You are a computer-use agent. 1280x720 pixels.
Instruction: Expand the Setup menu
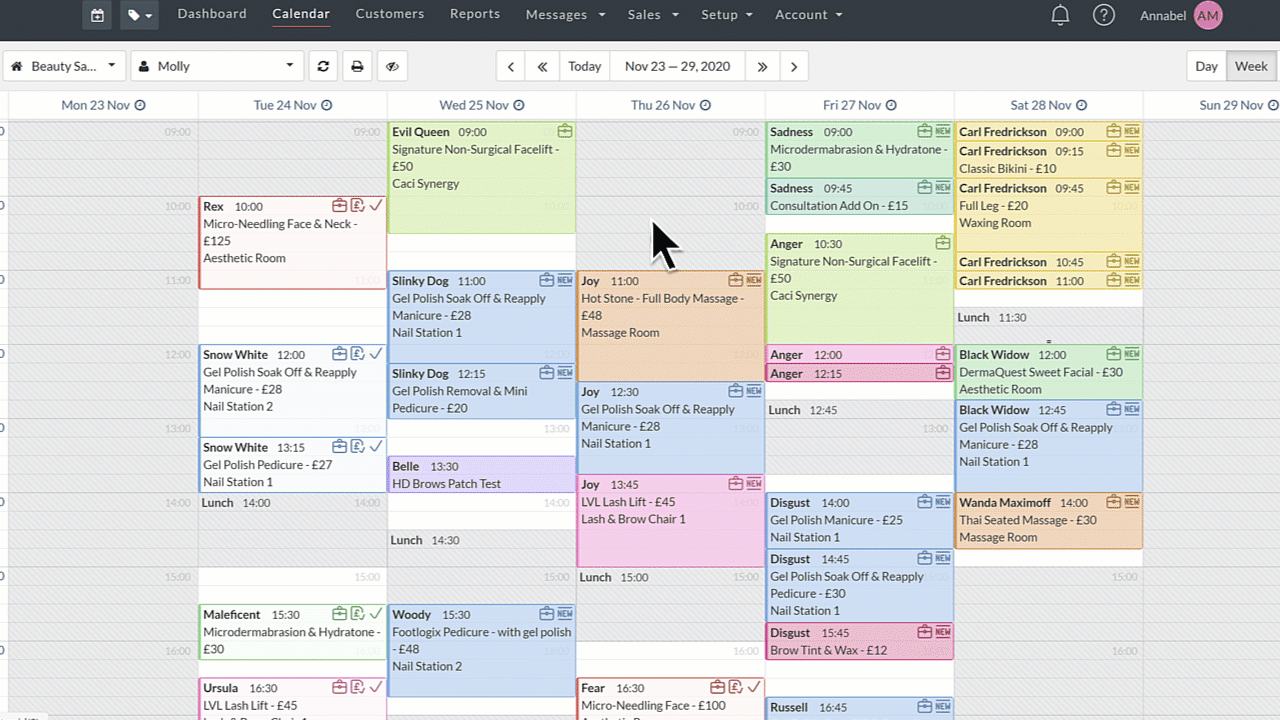pyautogui.click(x=727, y=15)
